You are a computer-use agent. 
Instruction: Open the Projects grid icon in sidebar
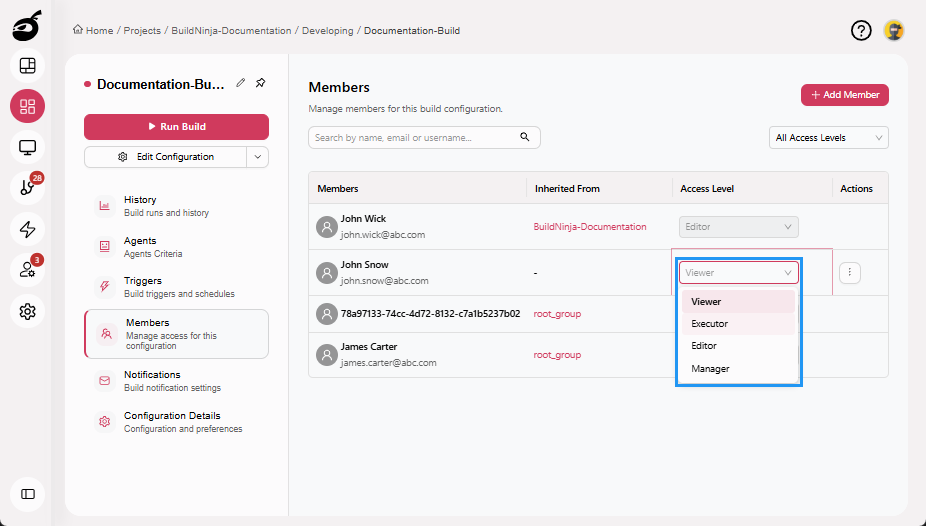pos(27,106)
